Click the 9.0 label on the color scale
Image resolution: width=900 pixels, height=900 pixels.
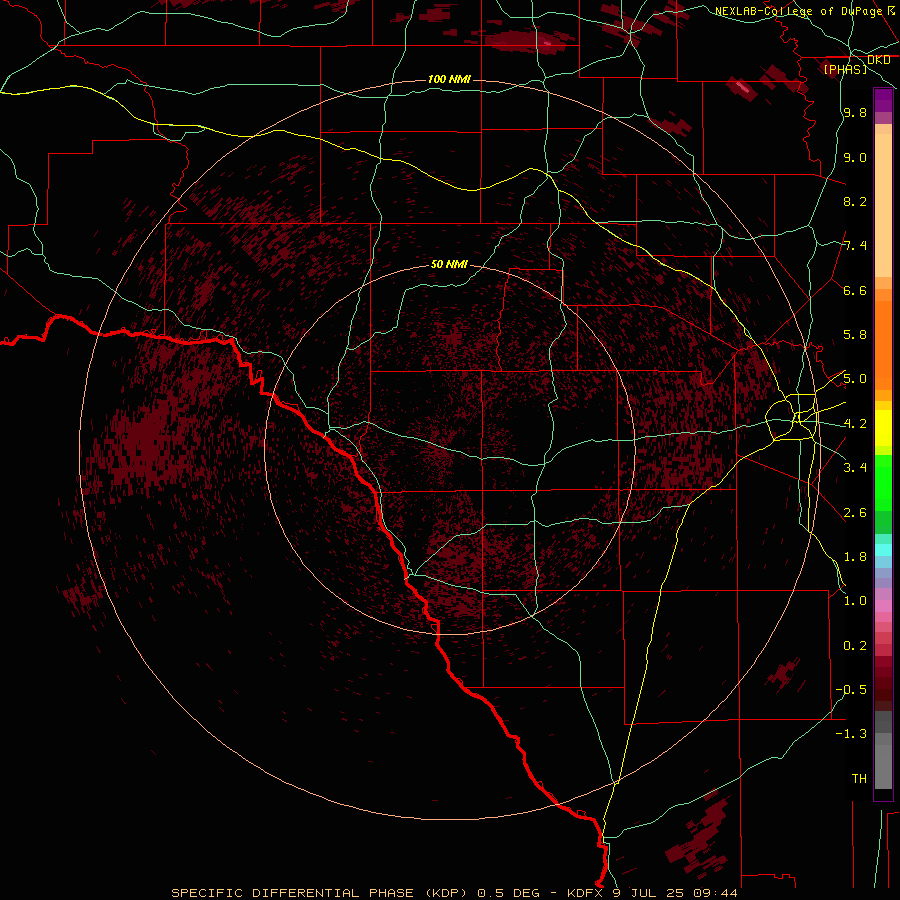click(x=855, y=157)
